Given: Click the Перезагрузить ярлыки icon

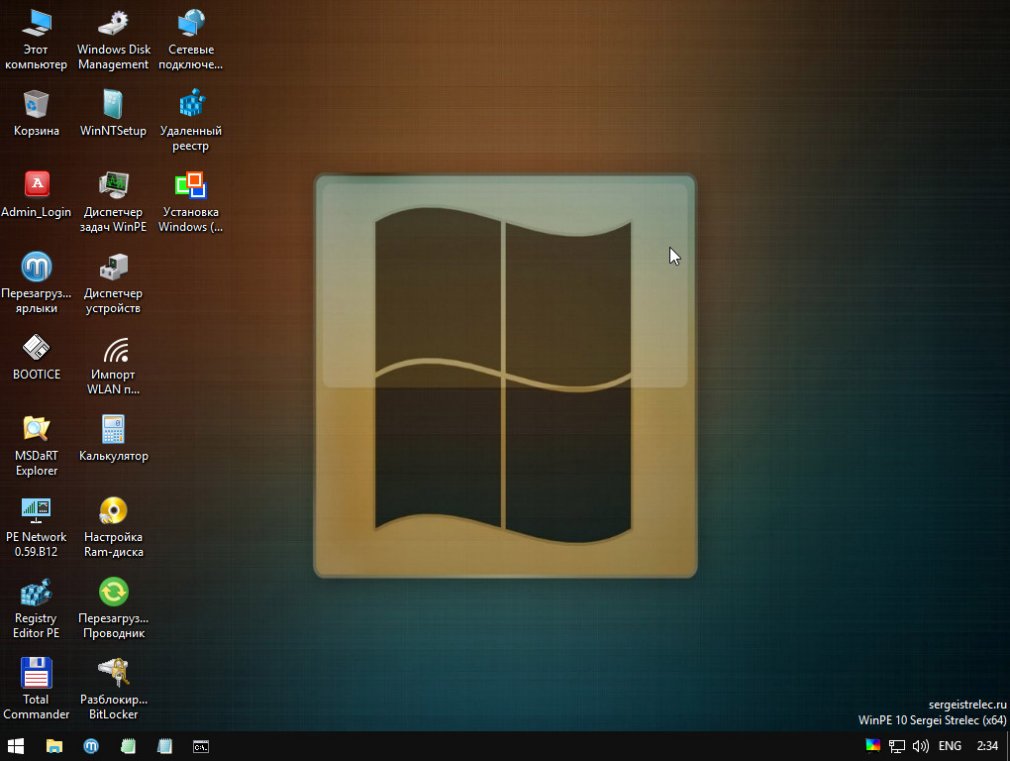Looking at the screenshot, I should pyautogui.click(x=36, y=283).
